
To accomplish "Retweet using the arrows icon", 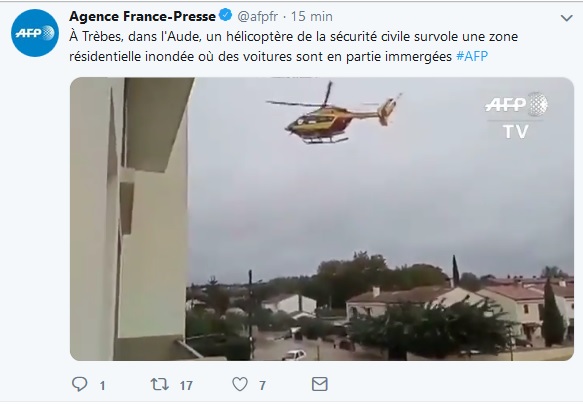I will pyautogui.click(x=160, y=384).
